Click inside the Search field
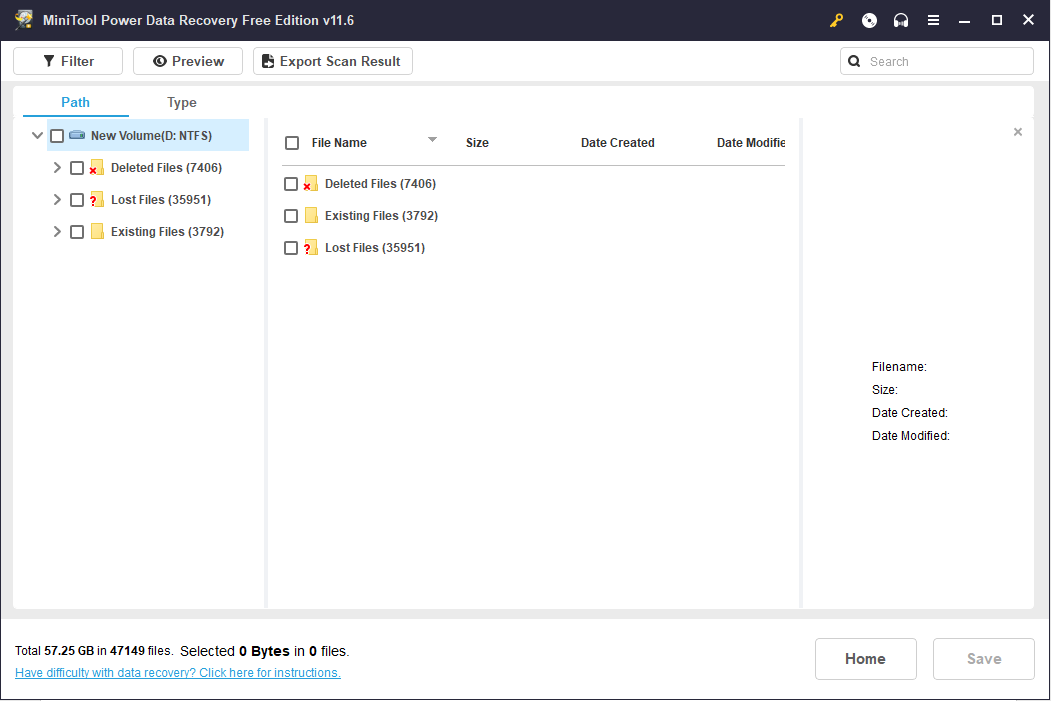 pos(930,61)
